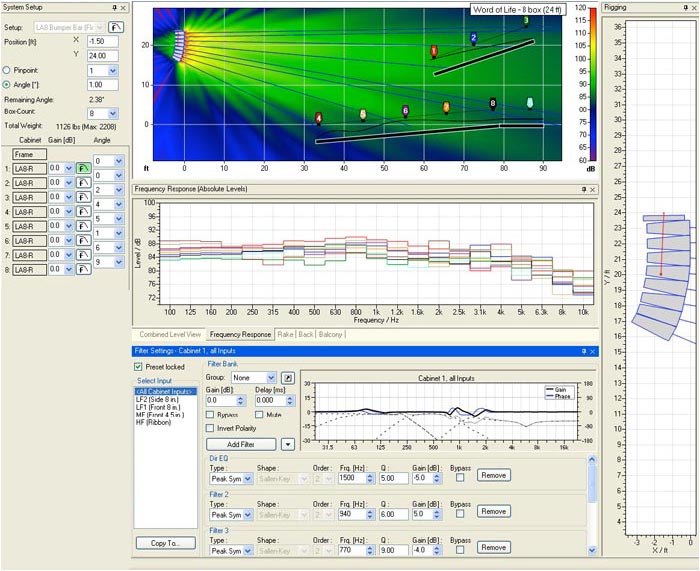Select listener marker 4 on the coverage map
Screen dimensions: 700x571
(x=319, y=119)
